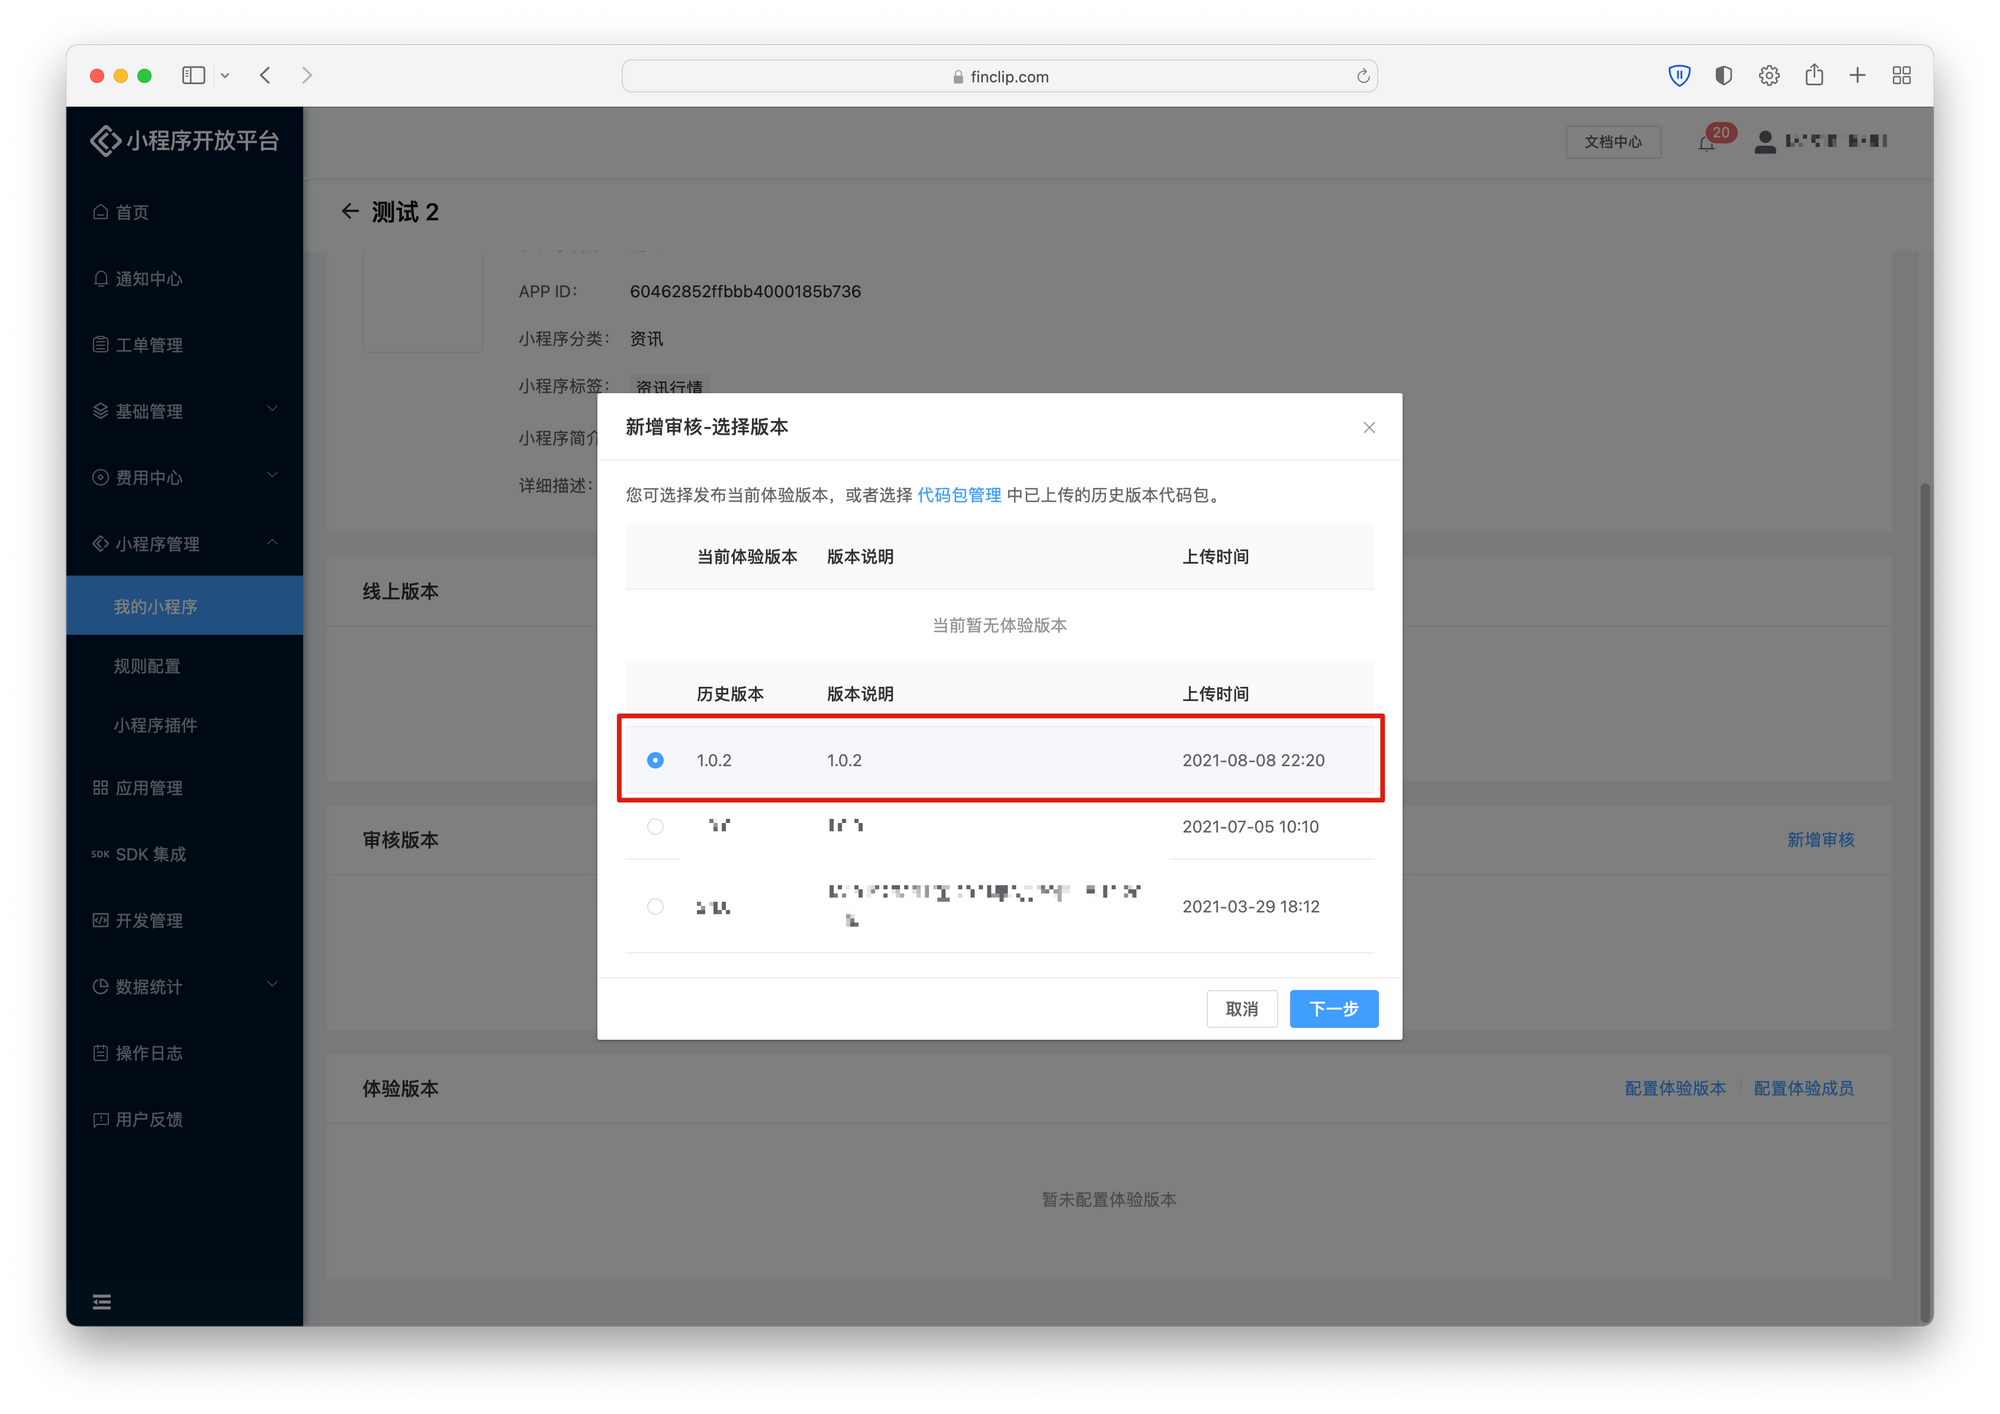The width and height of the screenshot is (2000, 1414).
Task: Click the 下一步 button in dialog
Action: point(1334,1009)
